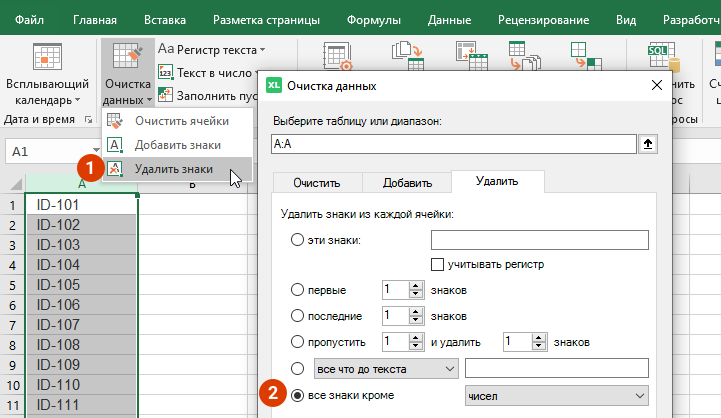Viewport: 721px width, 418px height.
Task: Click the range input field containing A:A
Action: [x=453, y=145]
